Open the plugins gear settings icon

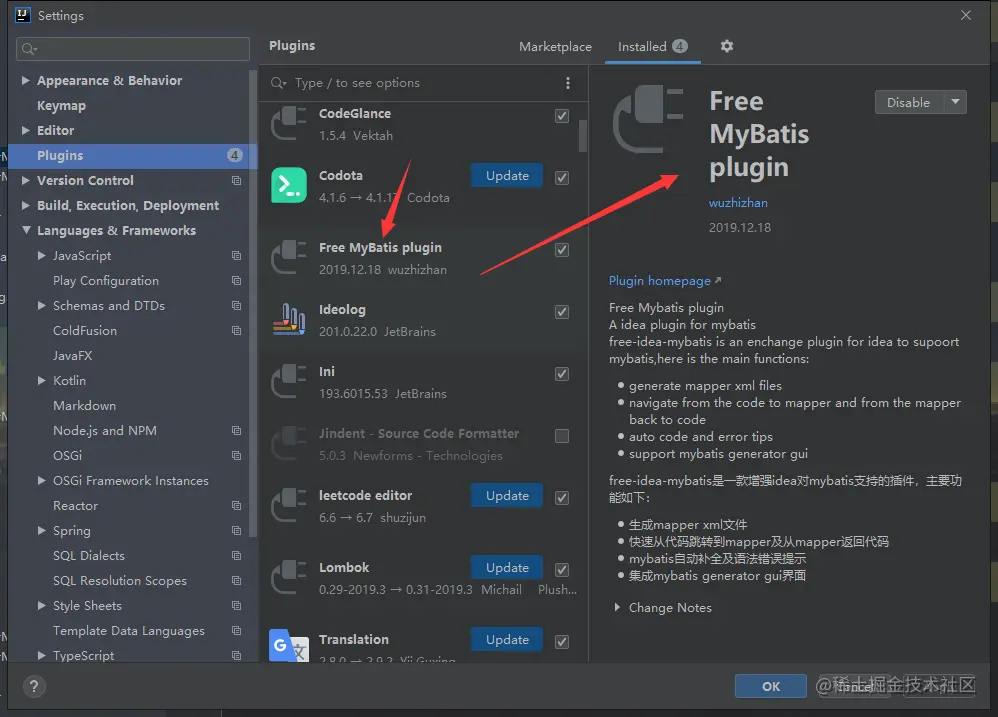(x=727, y=46)
